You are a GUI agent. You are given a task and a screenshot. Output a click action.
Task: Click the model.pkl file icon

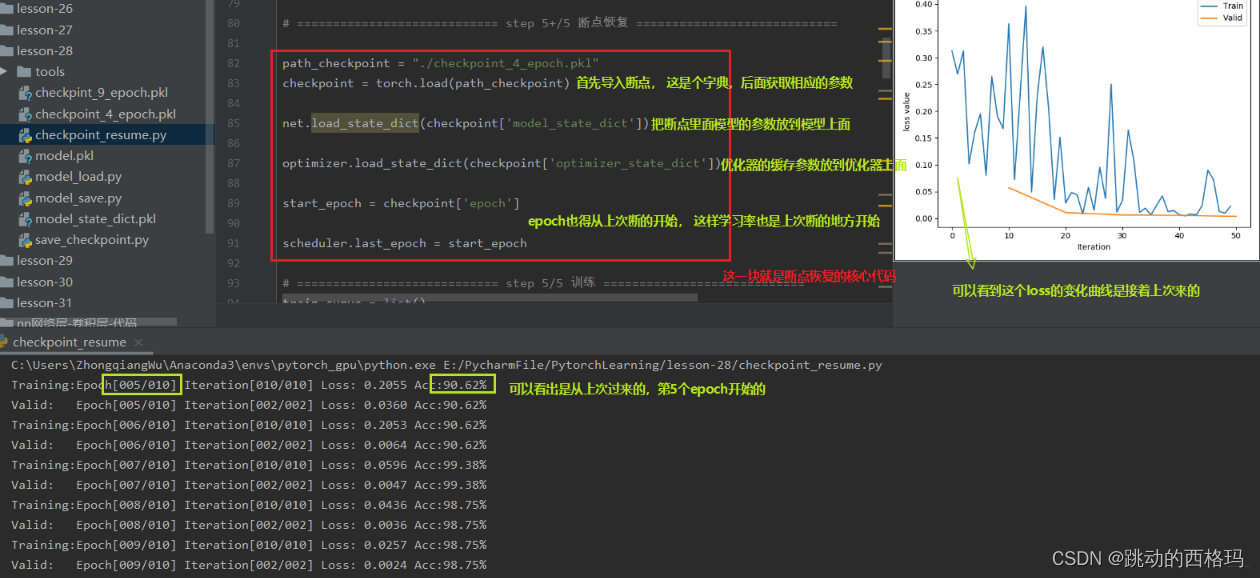[x=25, y=156]
